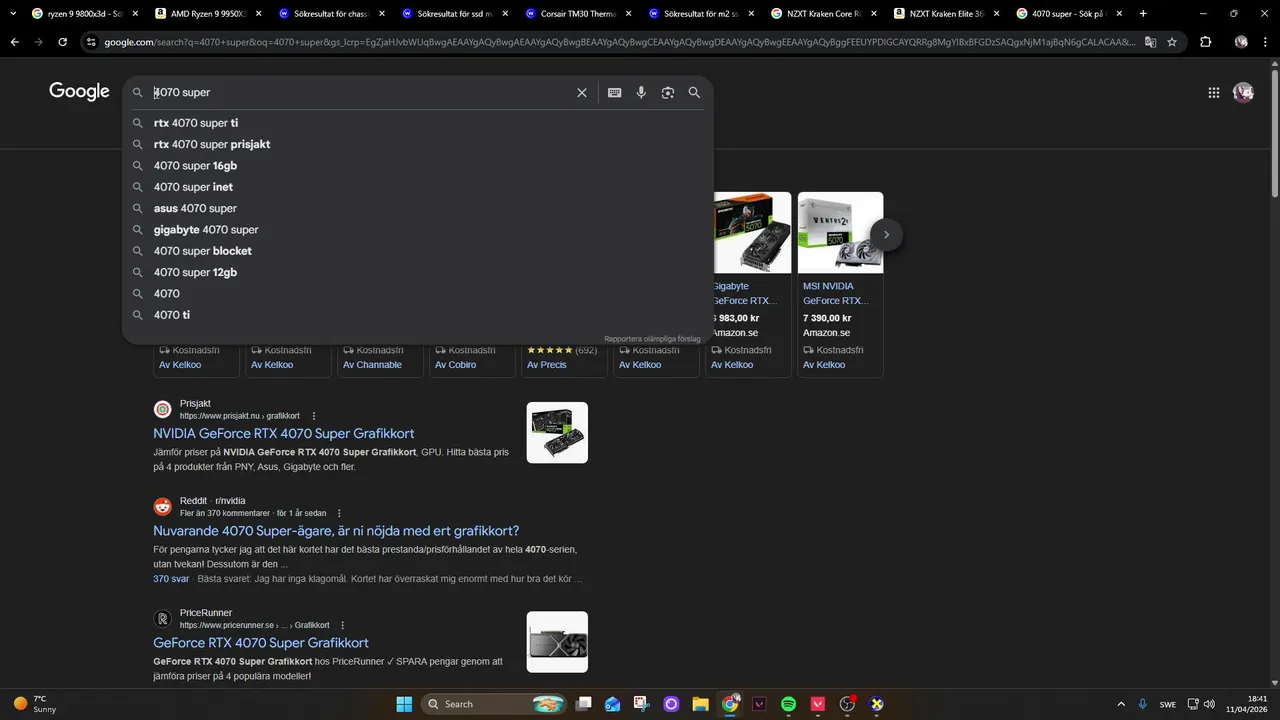Open PriceRunner result thumbnail image
The width and height of the screenshot is (1280, 720).
point(557,642)
